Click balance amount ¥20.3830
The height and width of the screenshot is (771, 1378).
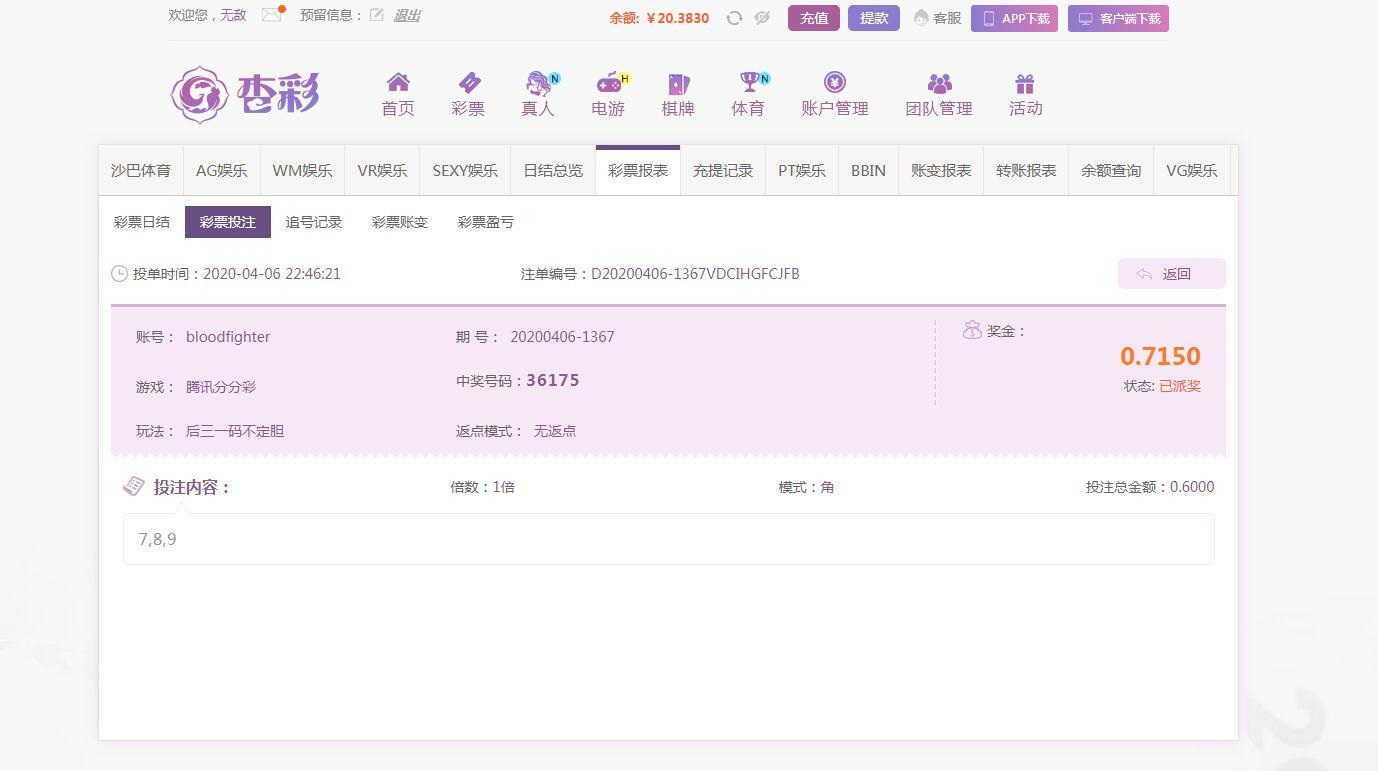[678, 18]
